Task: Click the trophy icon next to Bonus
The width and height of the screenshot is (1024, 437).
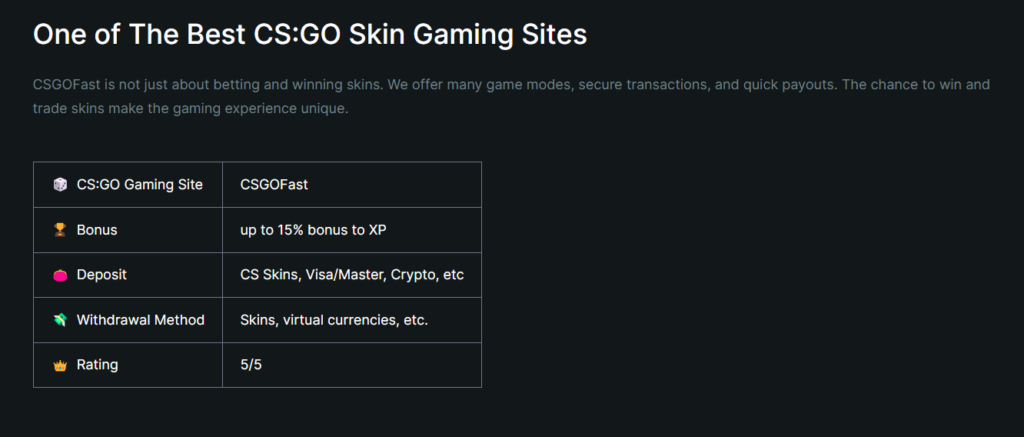Action: tap(59, 230)
